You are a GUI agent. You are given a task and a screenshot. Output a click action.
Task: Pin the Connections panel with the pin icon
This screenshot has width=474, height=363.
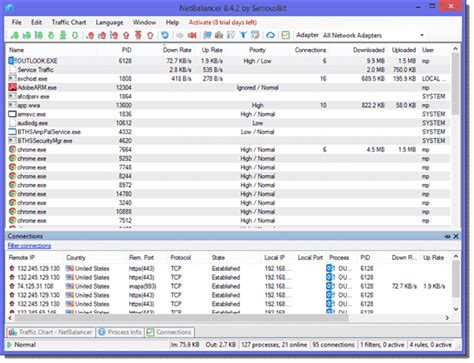(447, 236)
